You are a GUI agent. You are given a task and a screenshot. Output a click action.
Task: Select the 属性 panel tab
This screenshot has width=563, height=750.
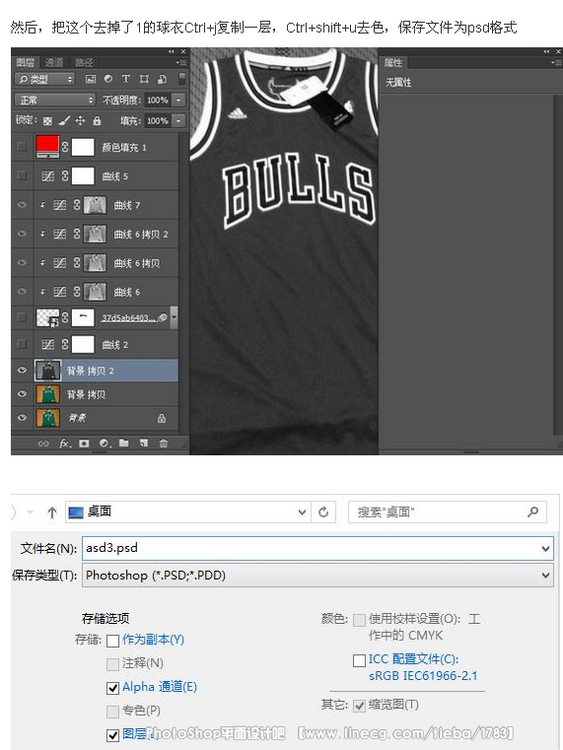393,62
